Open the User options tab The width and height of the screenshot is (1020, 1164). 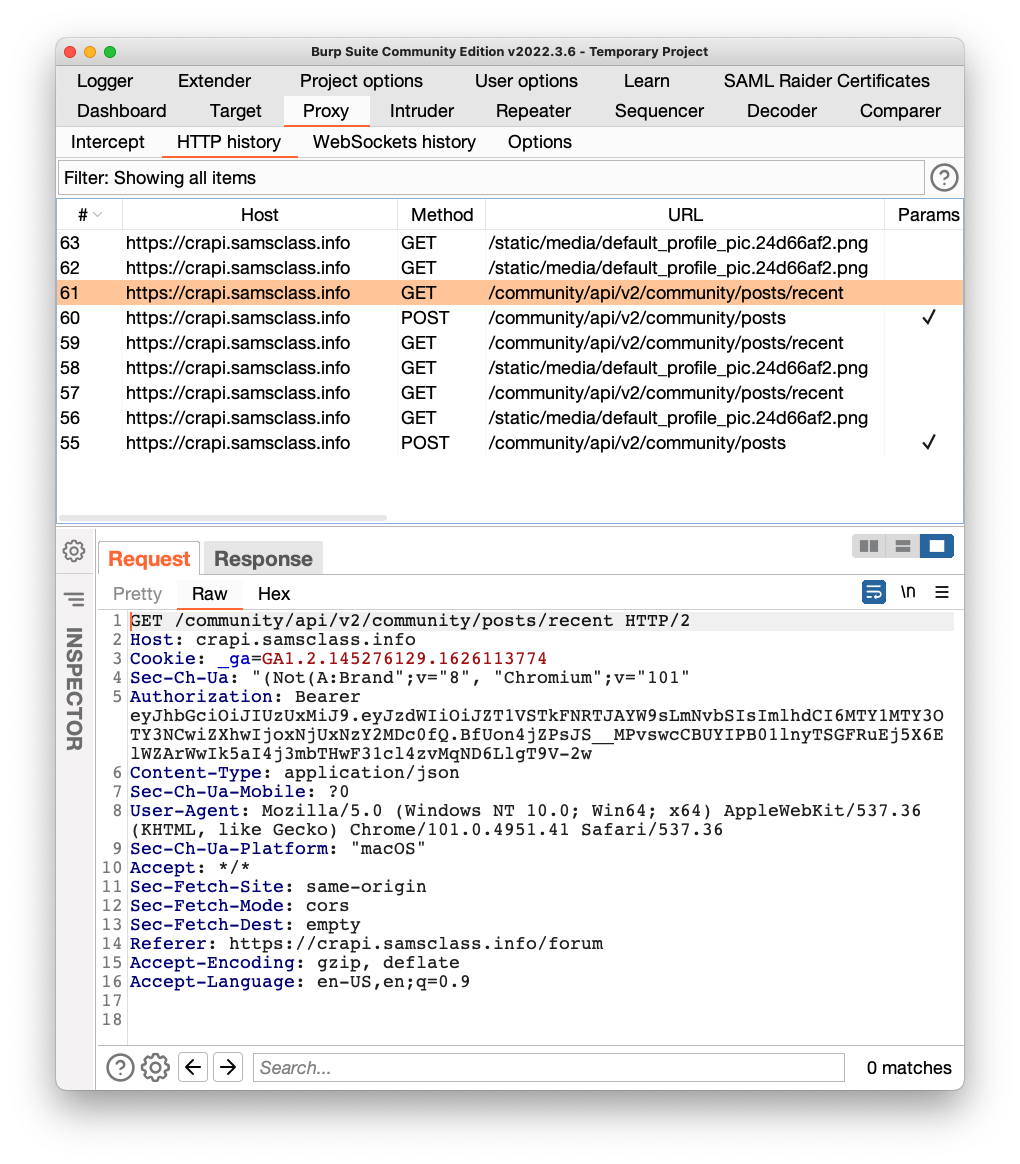(x=526, y=81)
